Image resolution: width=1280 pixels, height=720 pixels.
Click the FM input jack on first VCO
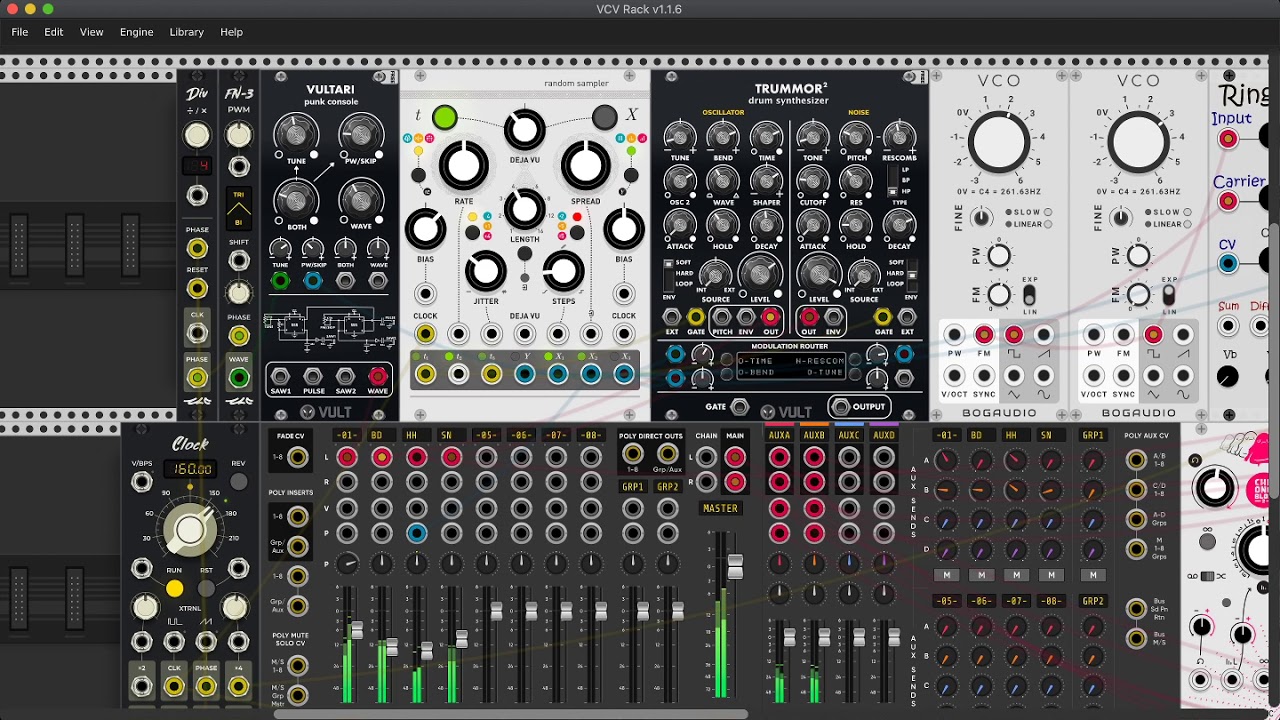pos(984,335)
